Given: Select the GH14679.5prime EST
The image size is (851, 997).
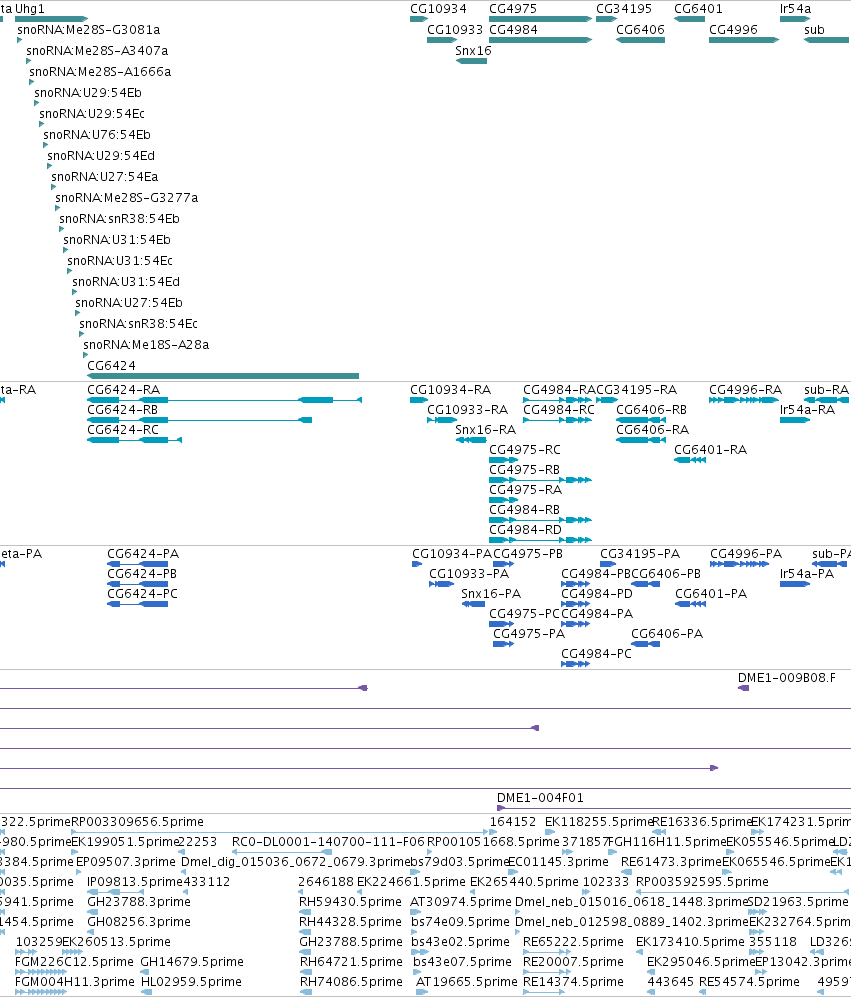Looking at the screenshot, I should point(146,972).
